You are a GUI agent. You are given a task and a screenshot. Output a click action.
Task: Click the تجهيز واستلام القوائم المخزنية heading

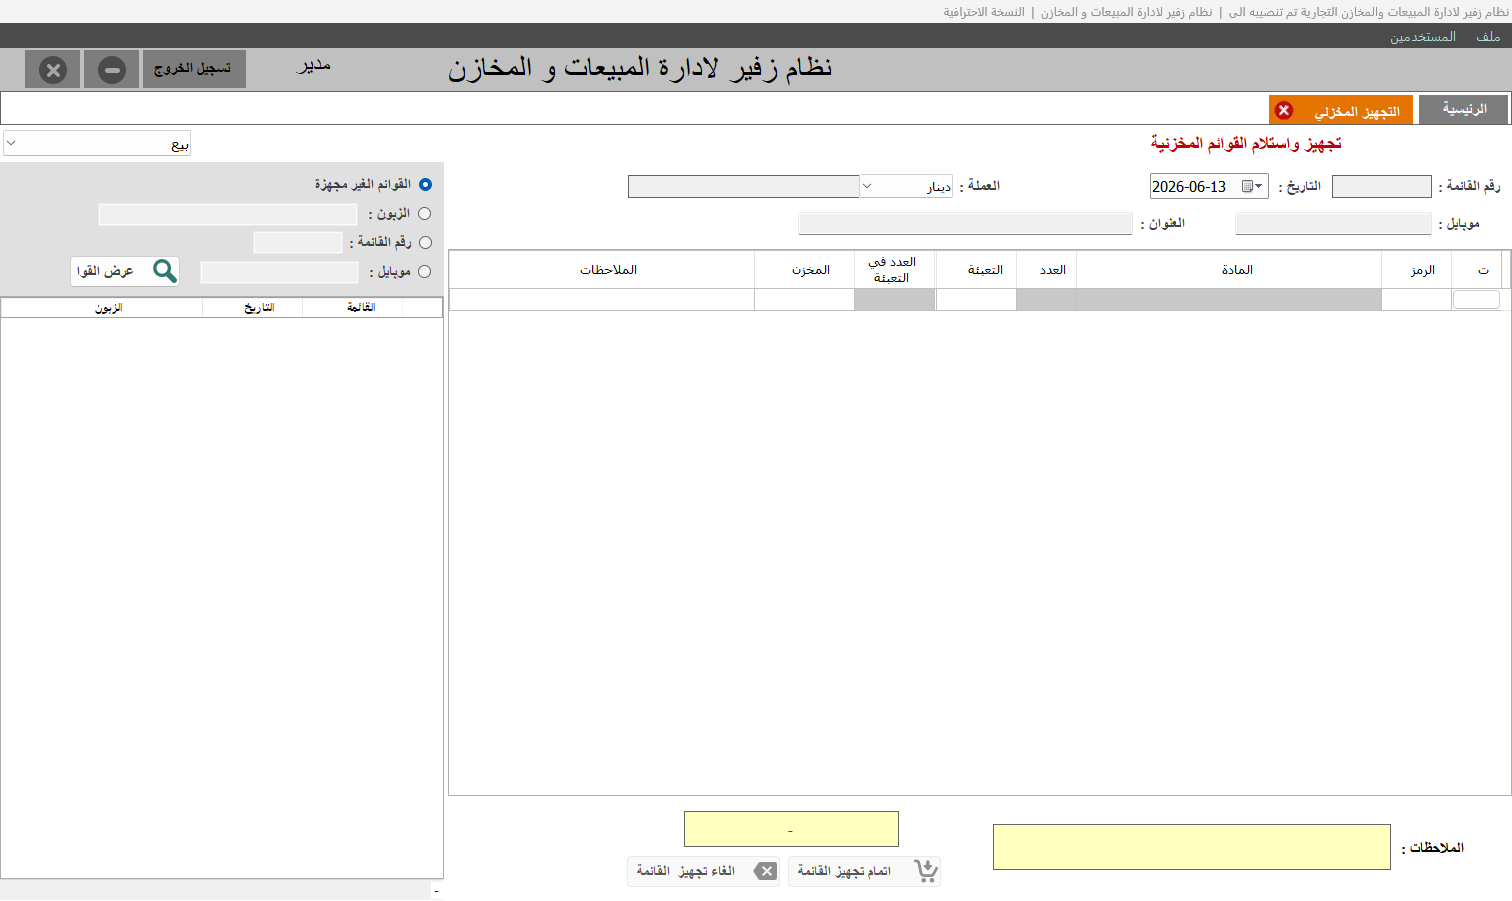click(1246, 144)
